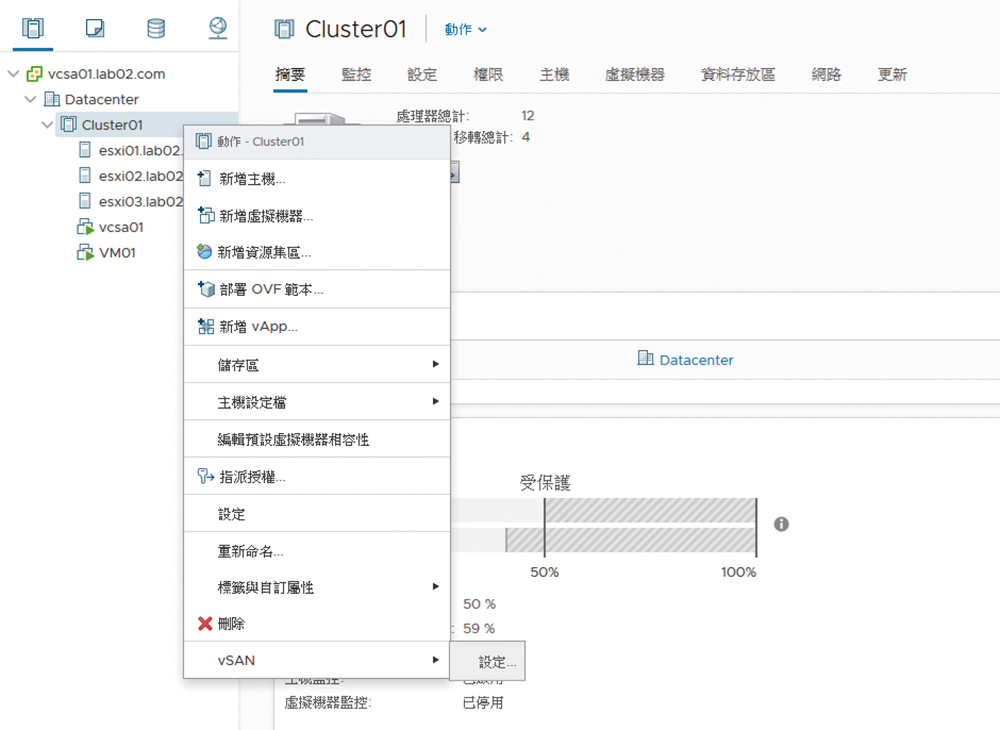1000x730 pixels.
Task: Expand the 儲存區 submenu arrow
Action: tap(436, 364)
